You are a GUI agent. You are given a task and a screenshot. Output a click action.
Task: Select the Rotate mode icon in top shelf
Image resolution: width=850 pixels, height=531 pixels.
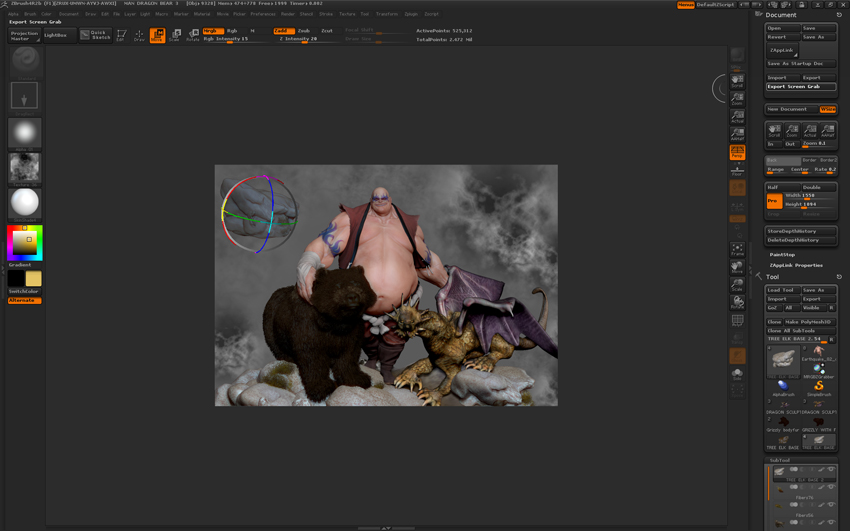click(192, 35)
